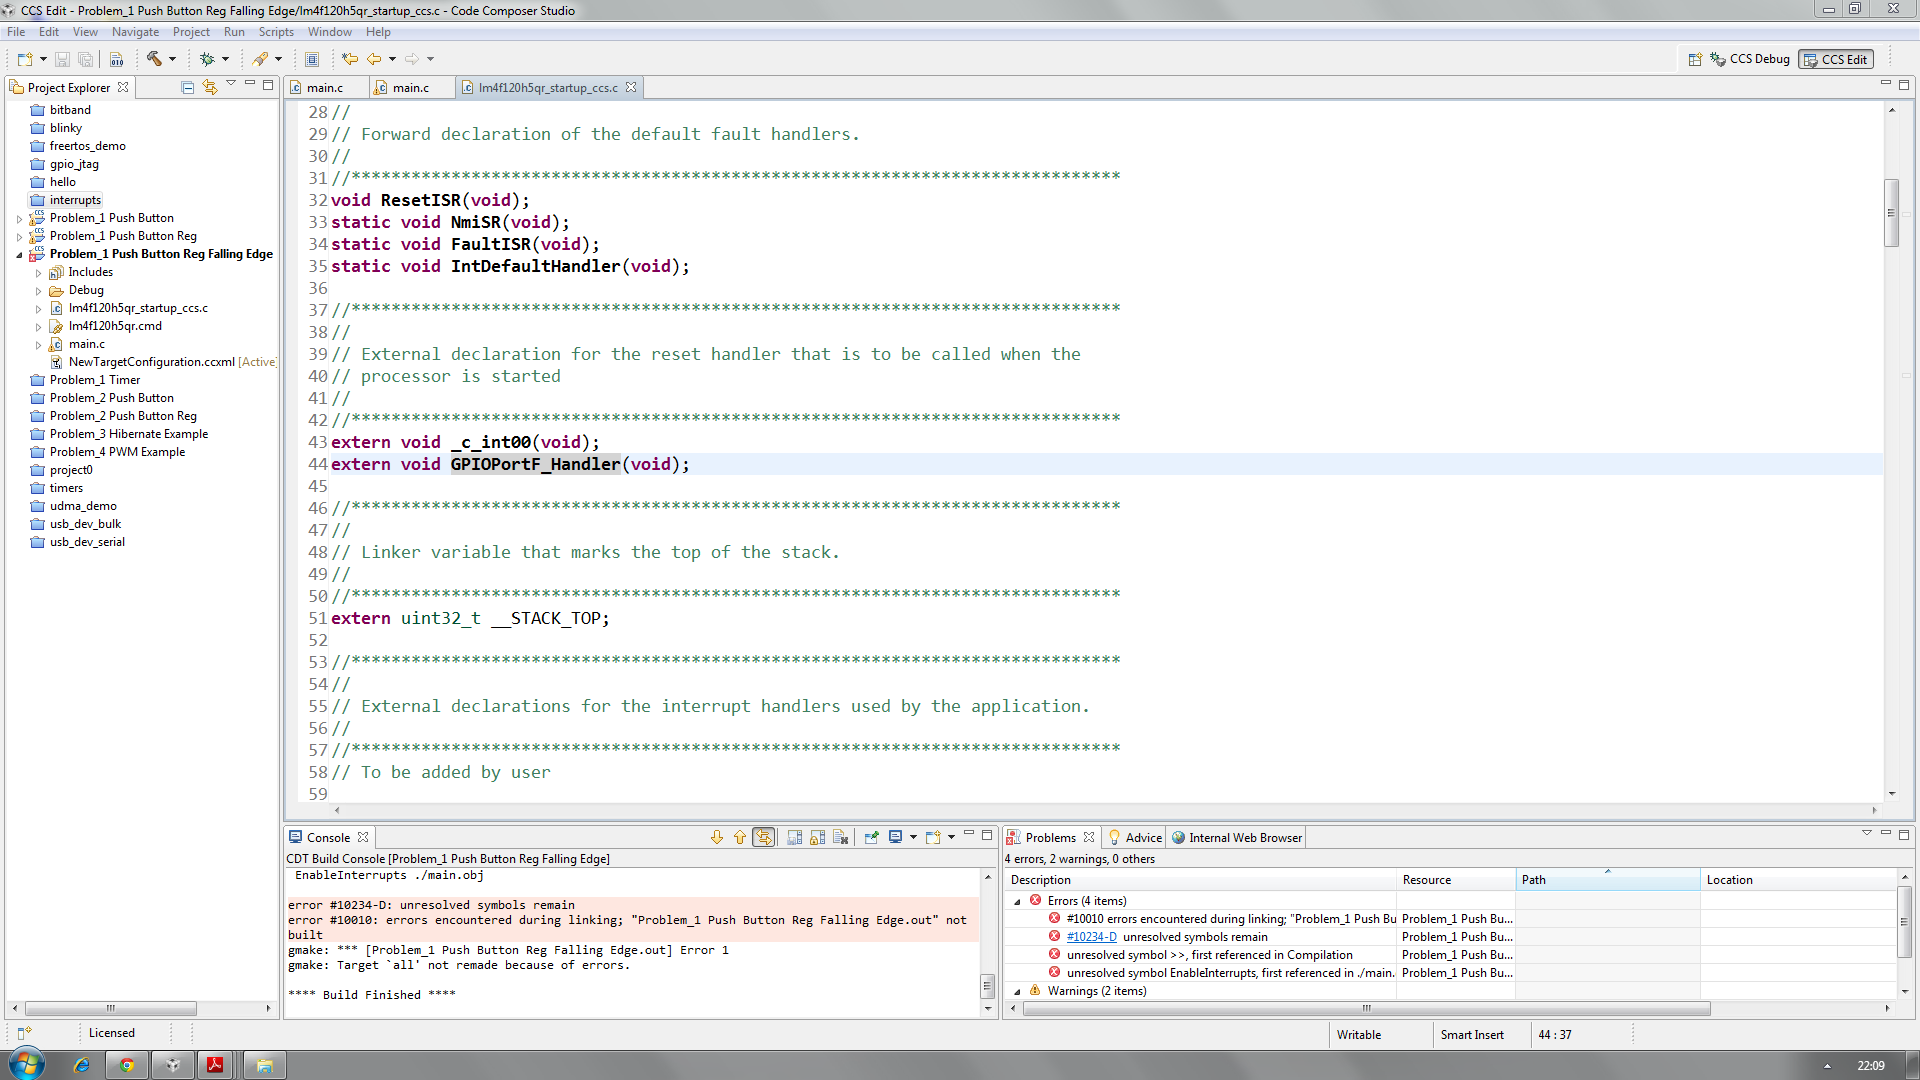Click the editor vertical scrollbar thumb

(x=1891, y=212)
